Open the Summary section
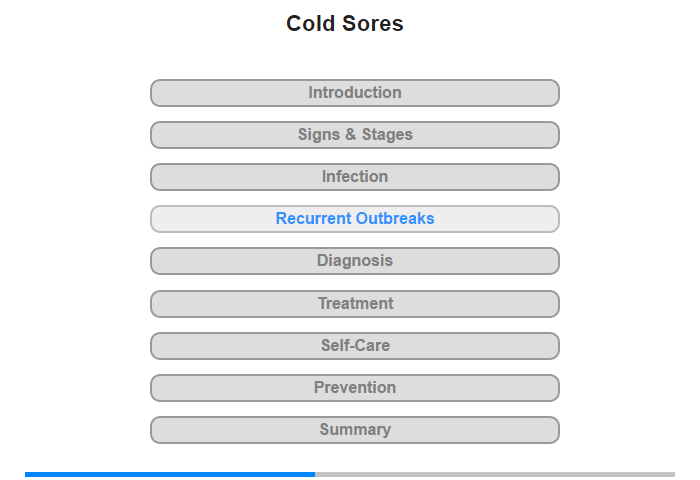 tap(354, 430)
